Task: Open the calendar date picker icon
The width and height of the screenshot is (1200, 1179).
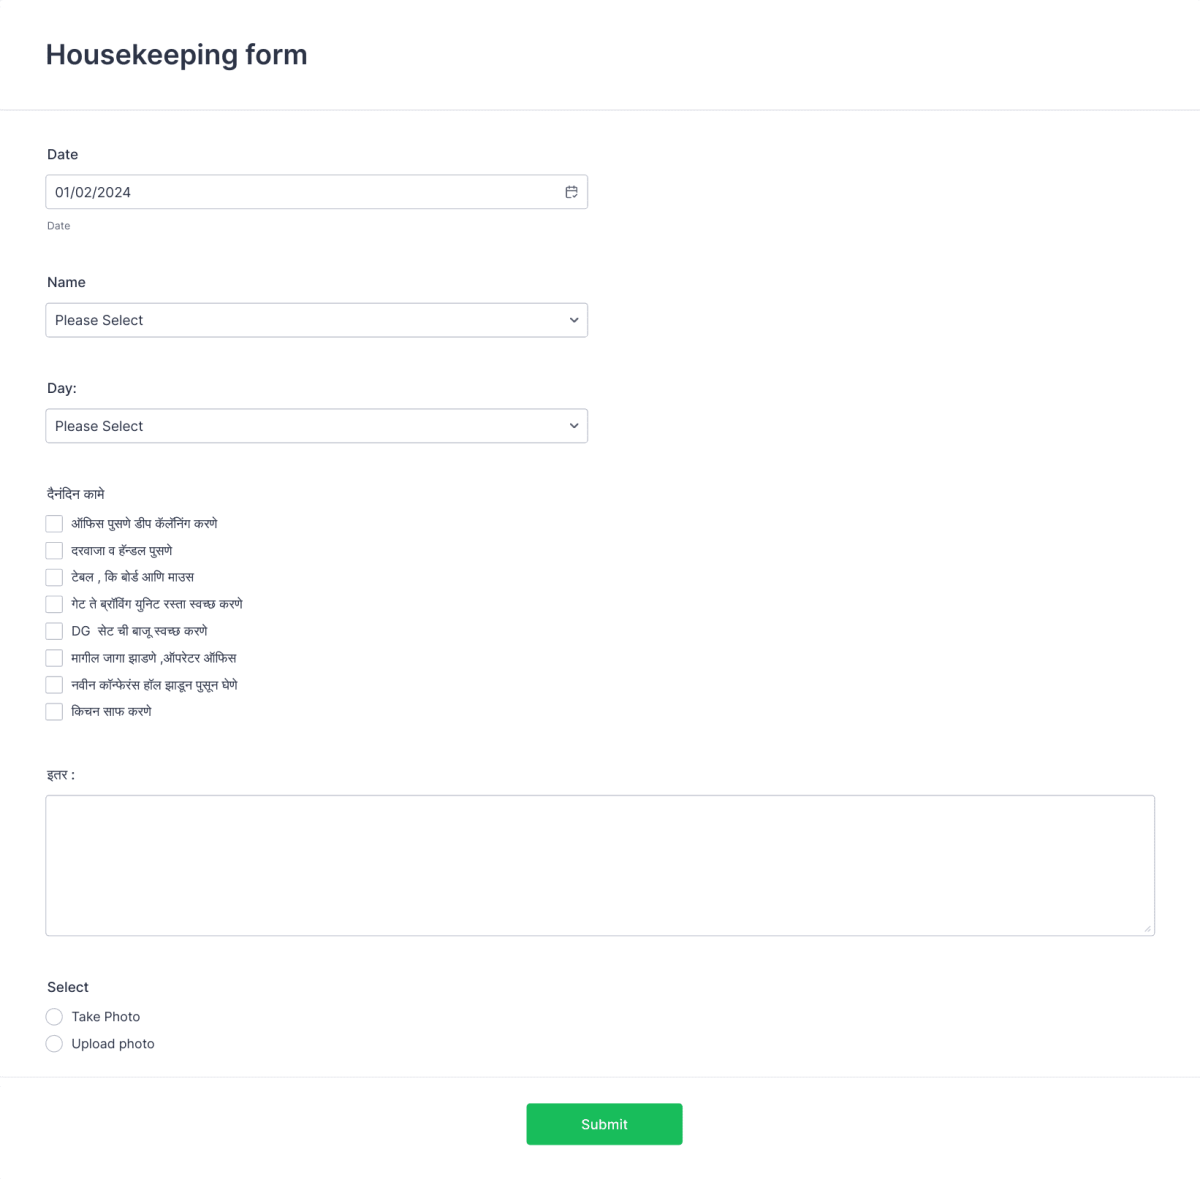Action: [571, 191]
